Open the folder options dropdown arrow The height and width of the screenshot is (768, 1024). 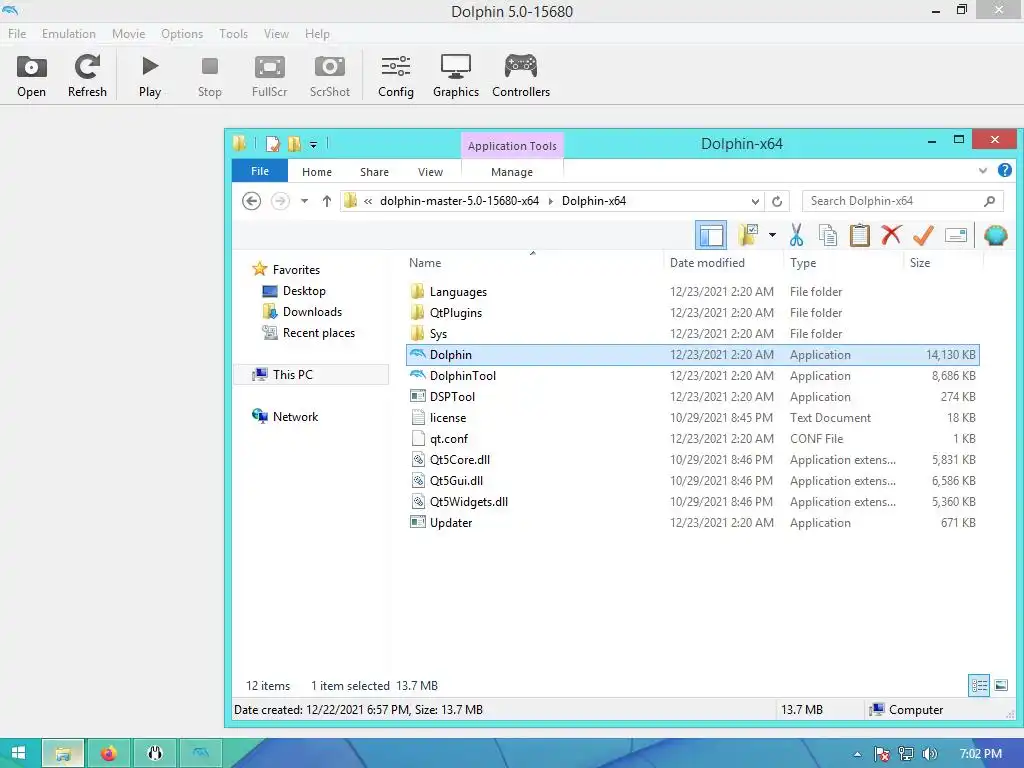[x=772, y=235]
